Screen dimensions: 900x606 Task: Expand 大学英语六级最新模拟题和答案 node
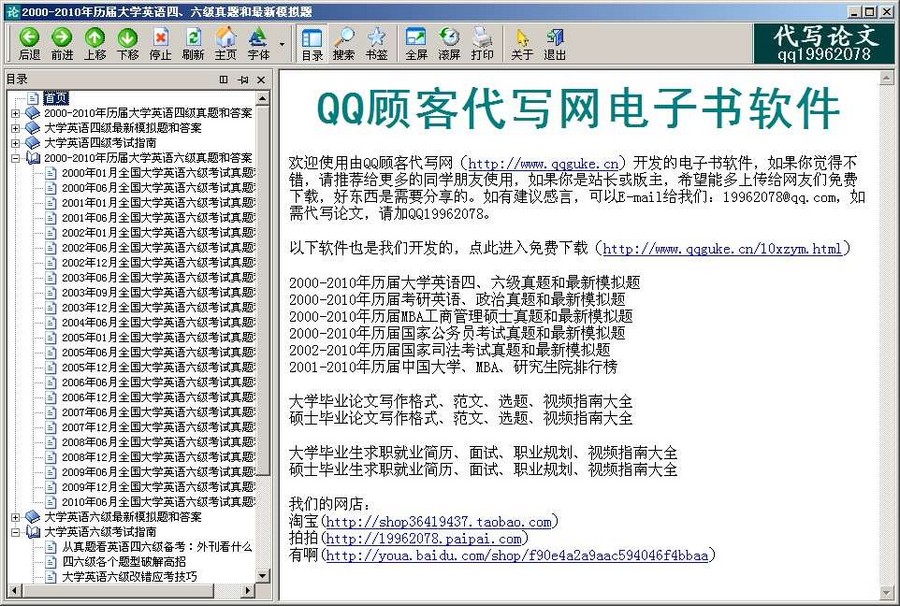coord(15,517)
